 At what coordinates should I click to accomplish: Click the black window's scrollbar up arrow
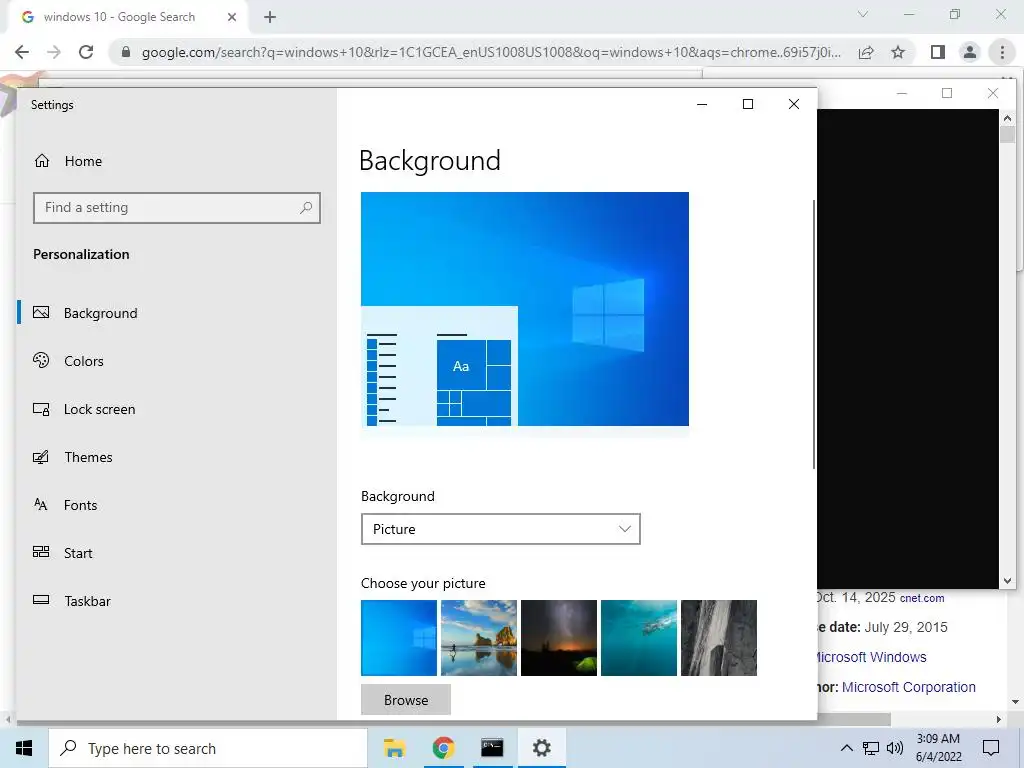click(1007, 118)
